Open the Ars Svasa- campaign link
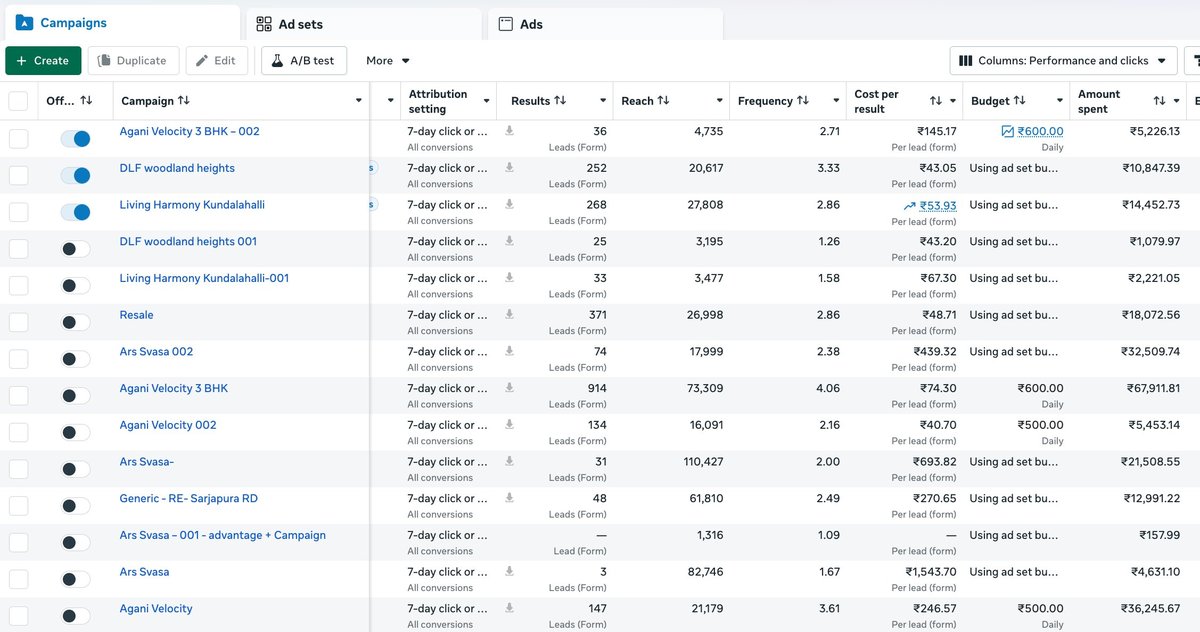The image size is (1200, 632). [x=147, y=461]
